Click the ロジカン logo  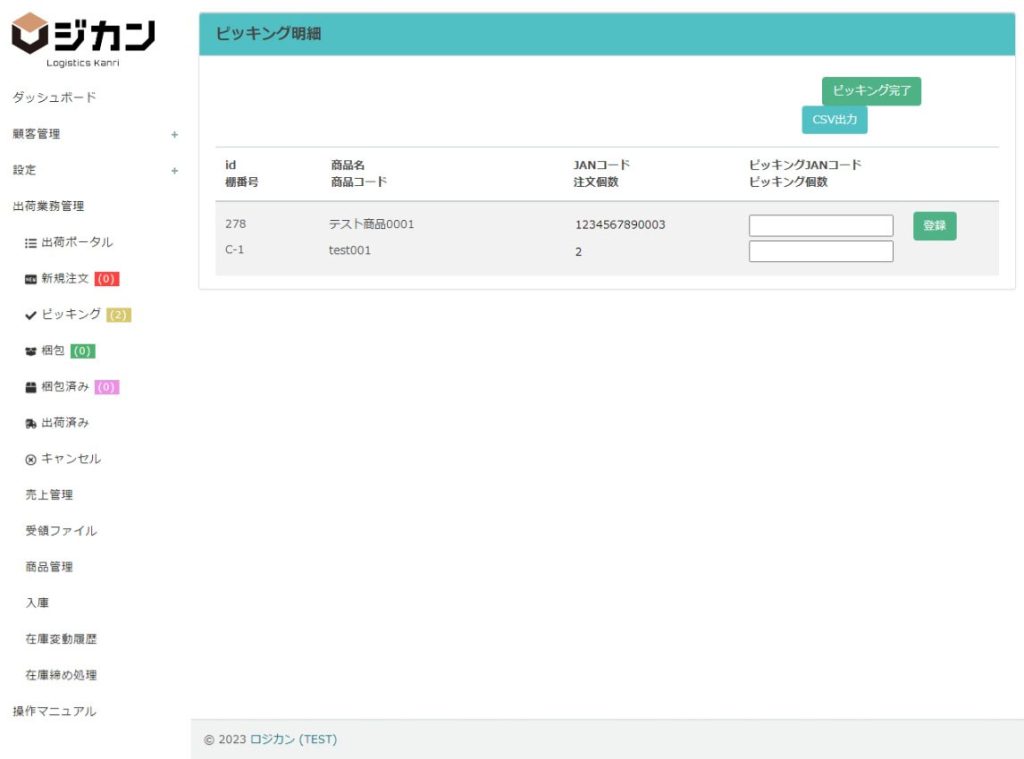[x=83, y=38]
